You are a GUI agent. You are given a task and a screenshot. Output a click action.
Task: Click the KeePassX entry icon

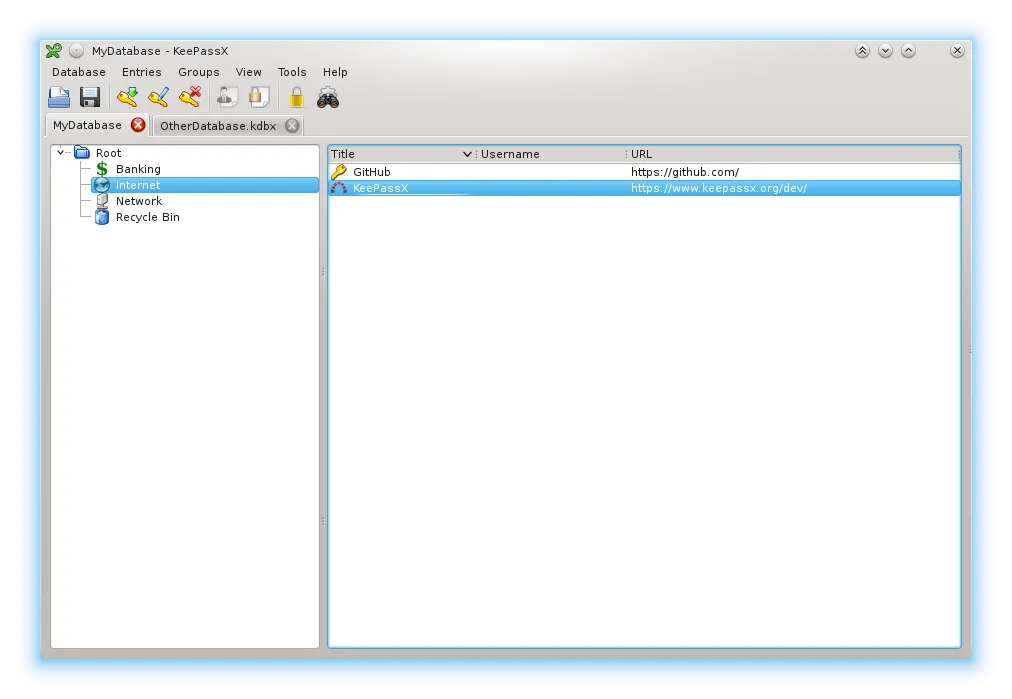339,188
